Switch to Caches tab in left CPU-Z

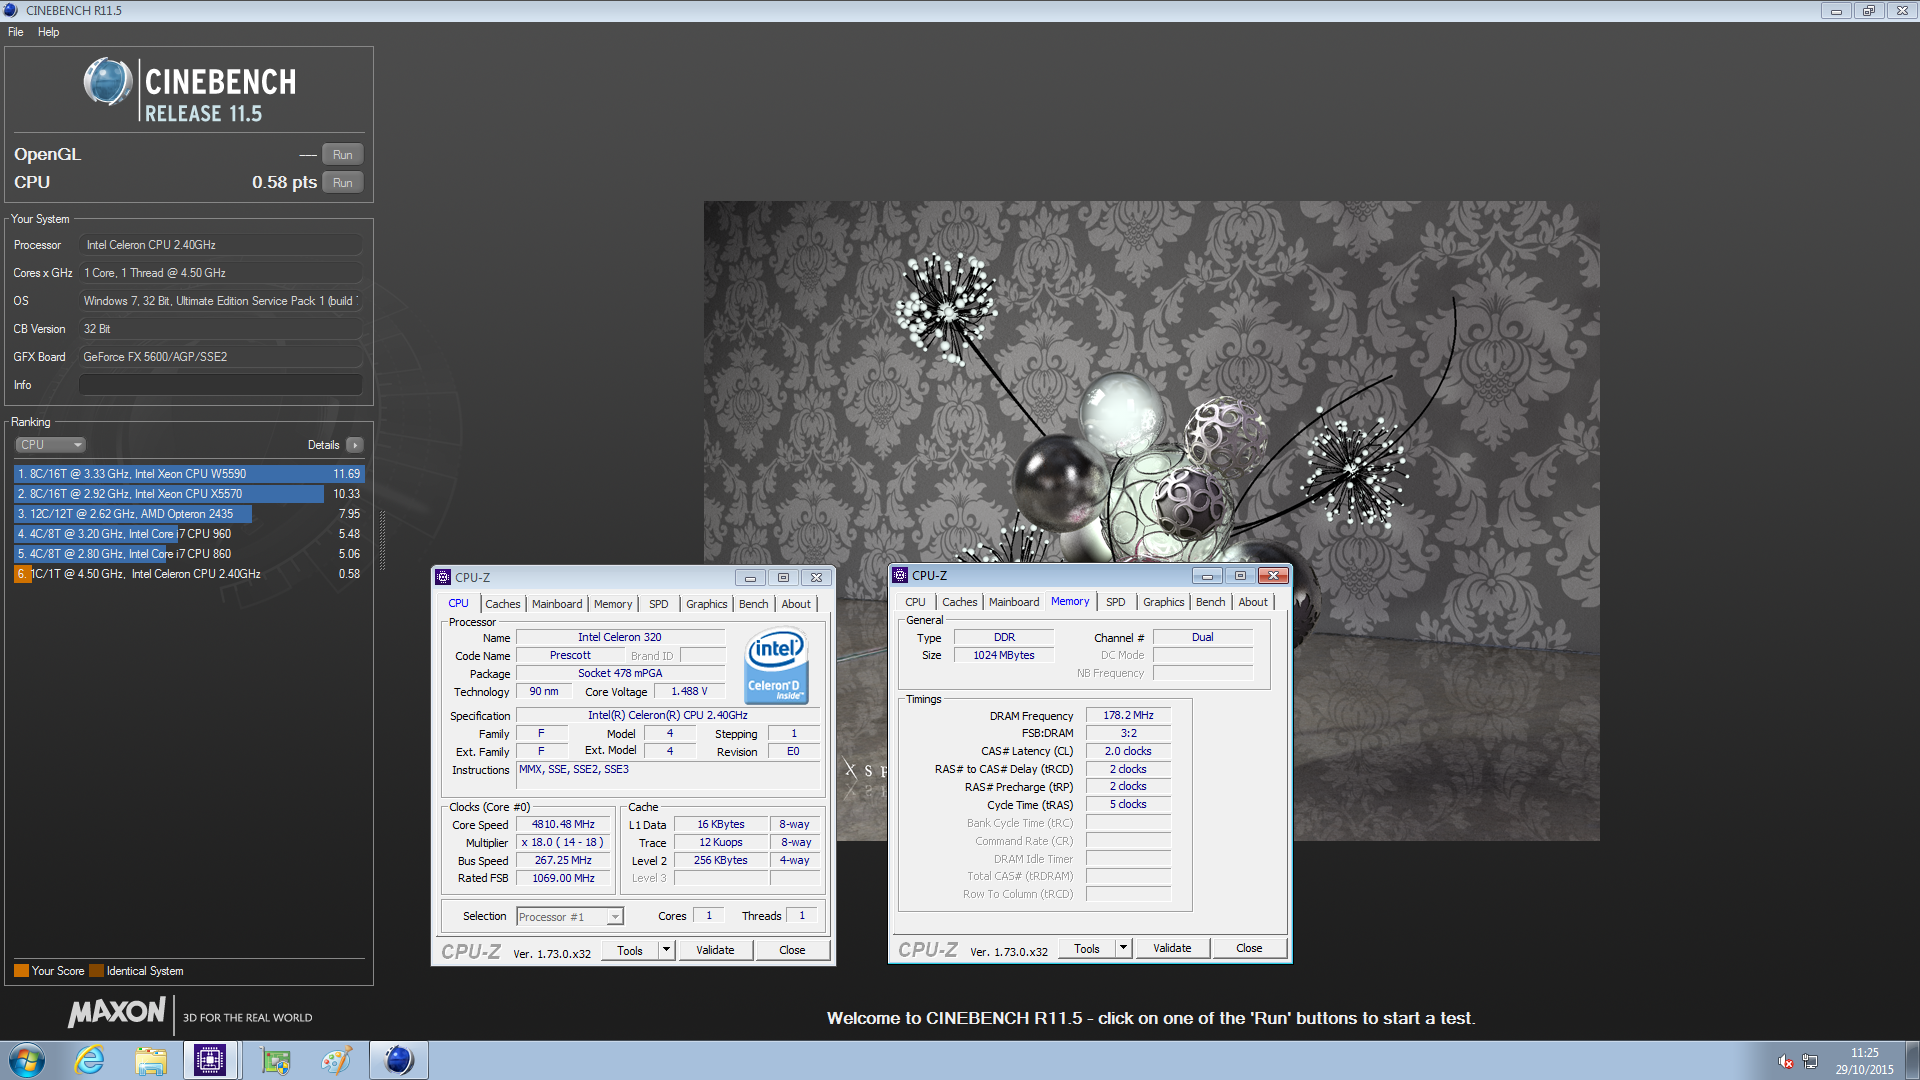[x=503, y=604]
